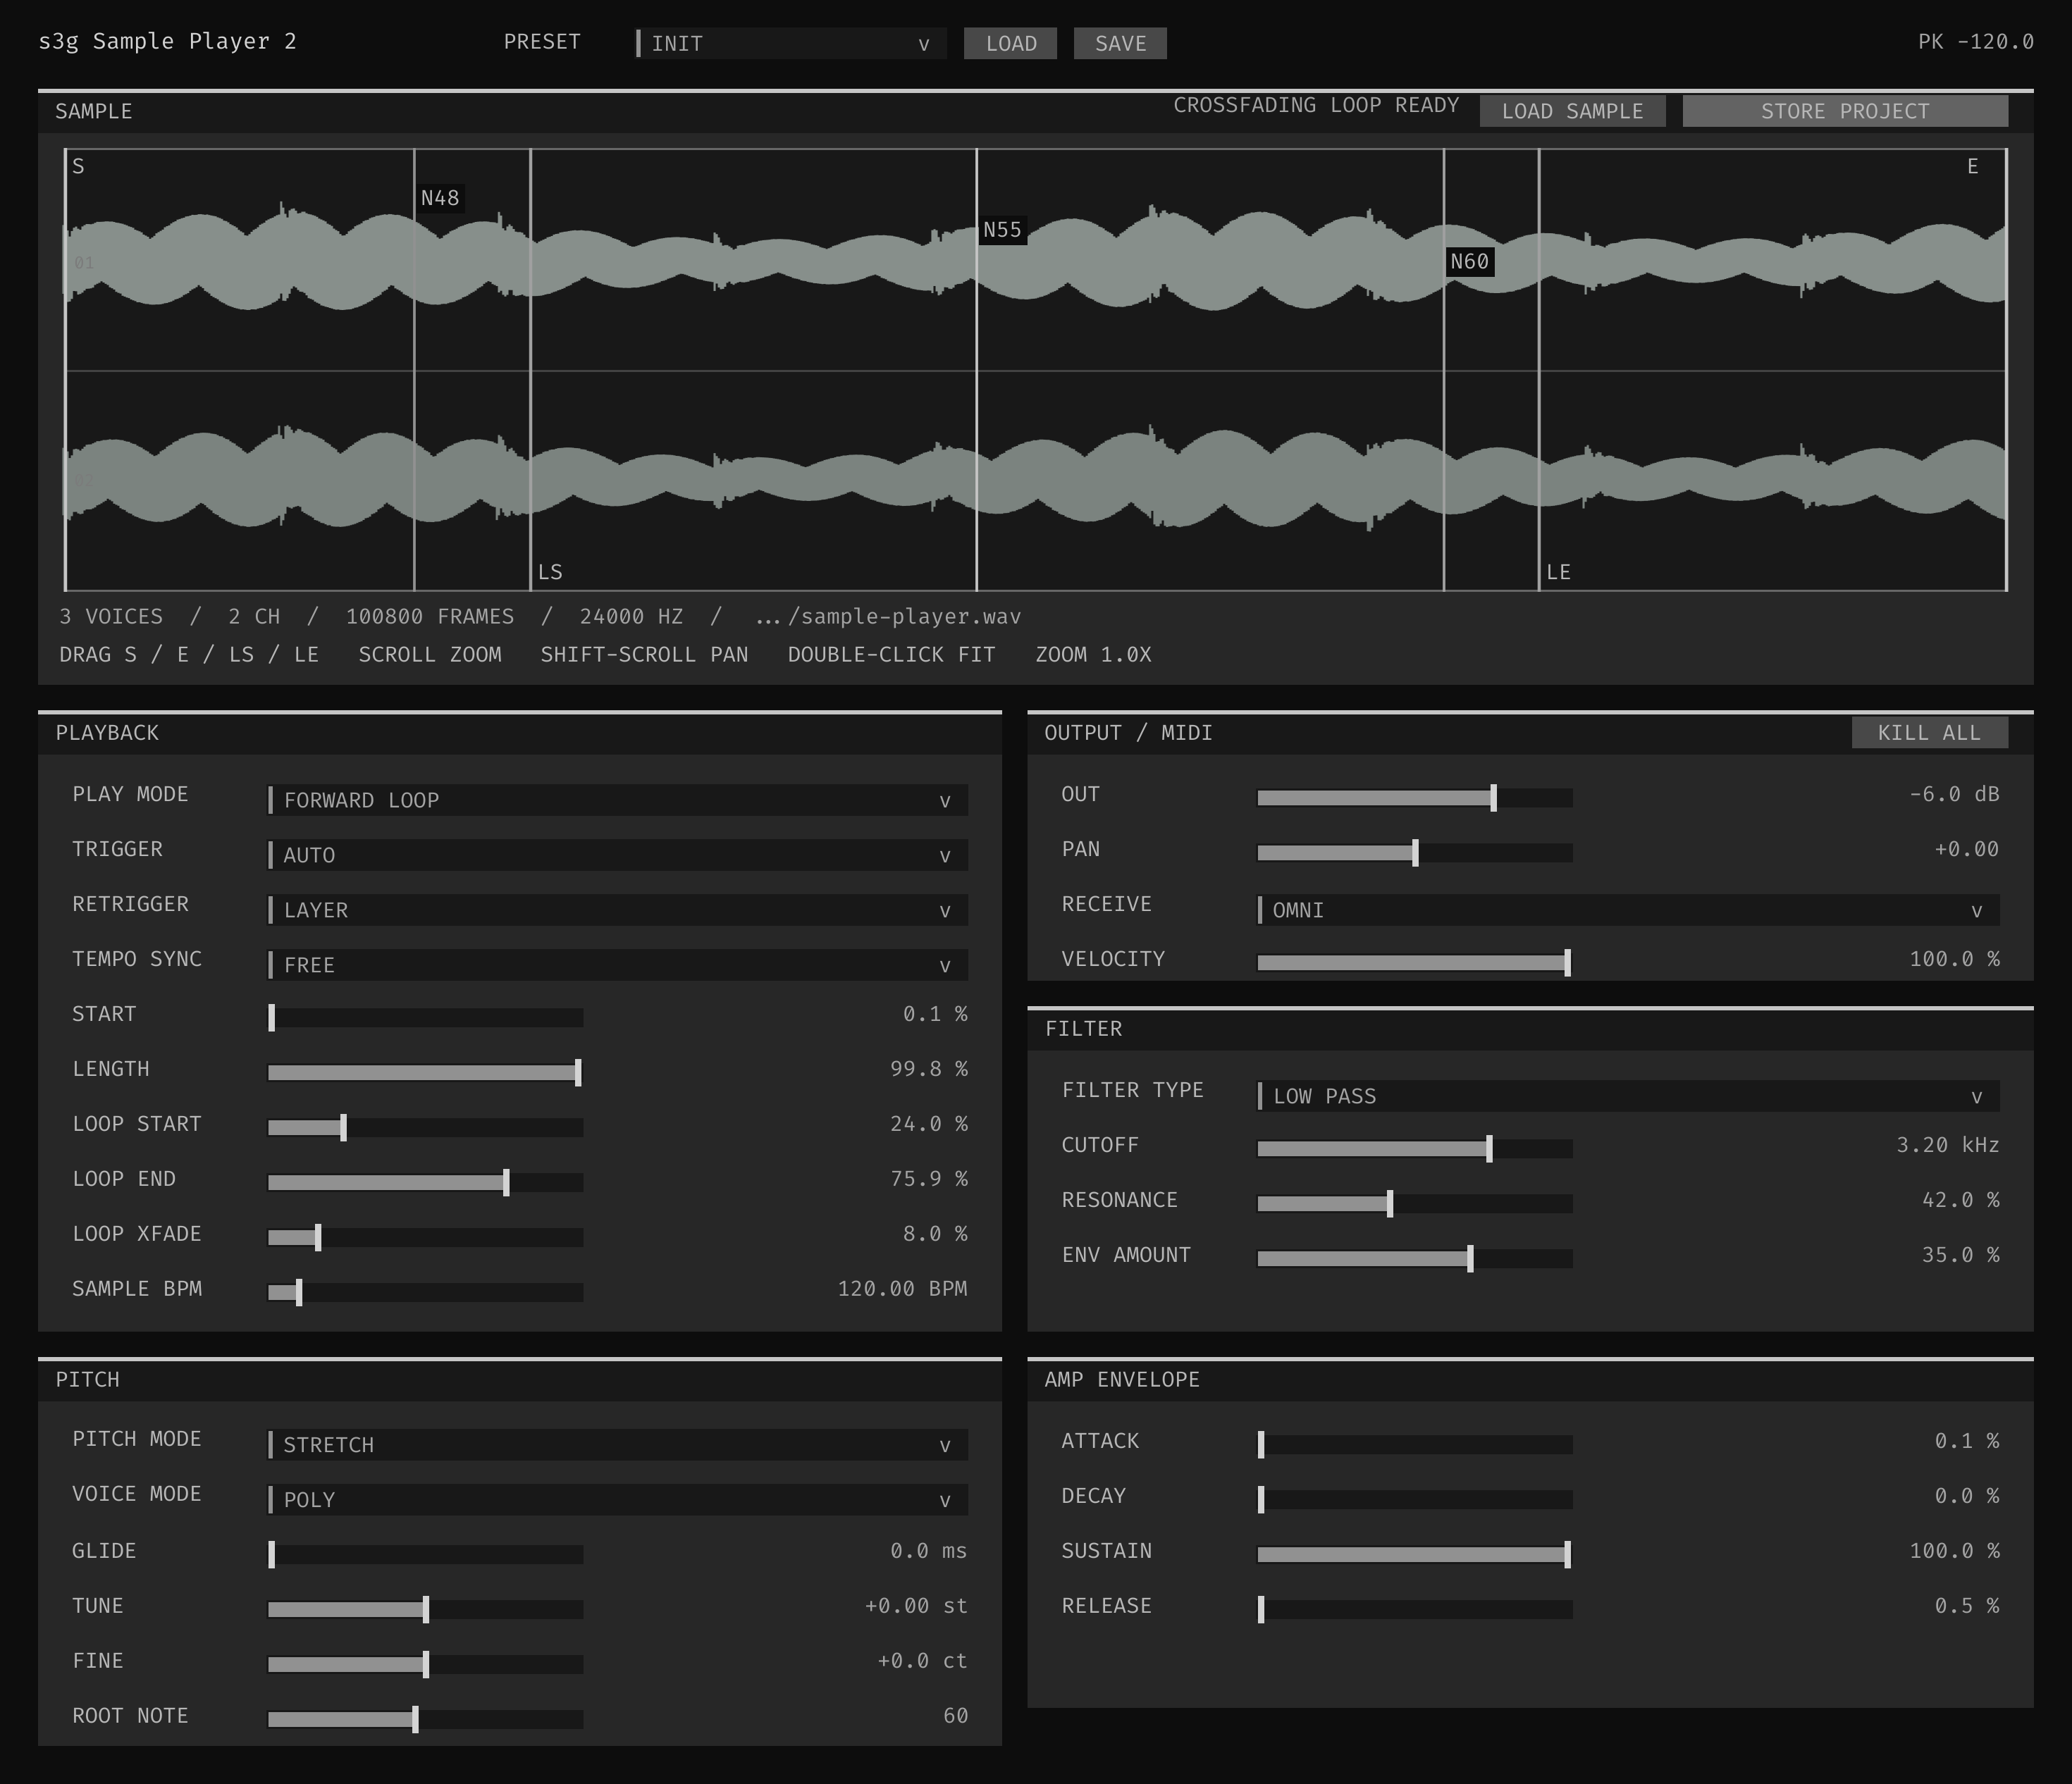Click the N60 slice marker label

[1469, 262]
